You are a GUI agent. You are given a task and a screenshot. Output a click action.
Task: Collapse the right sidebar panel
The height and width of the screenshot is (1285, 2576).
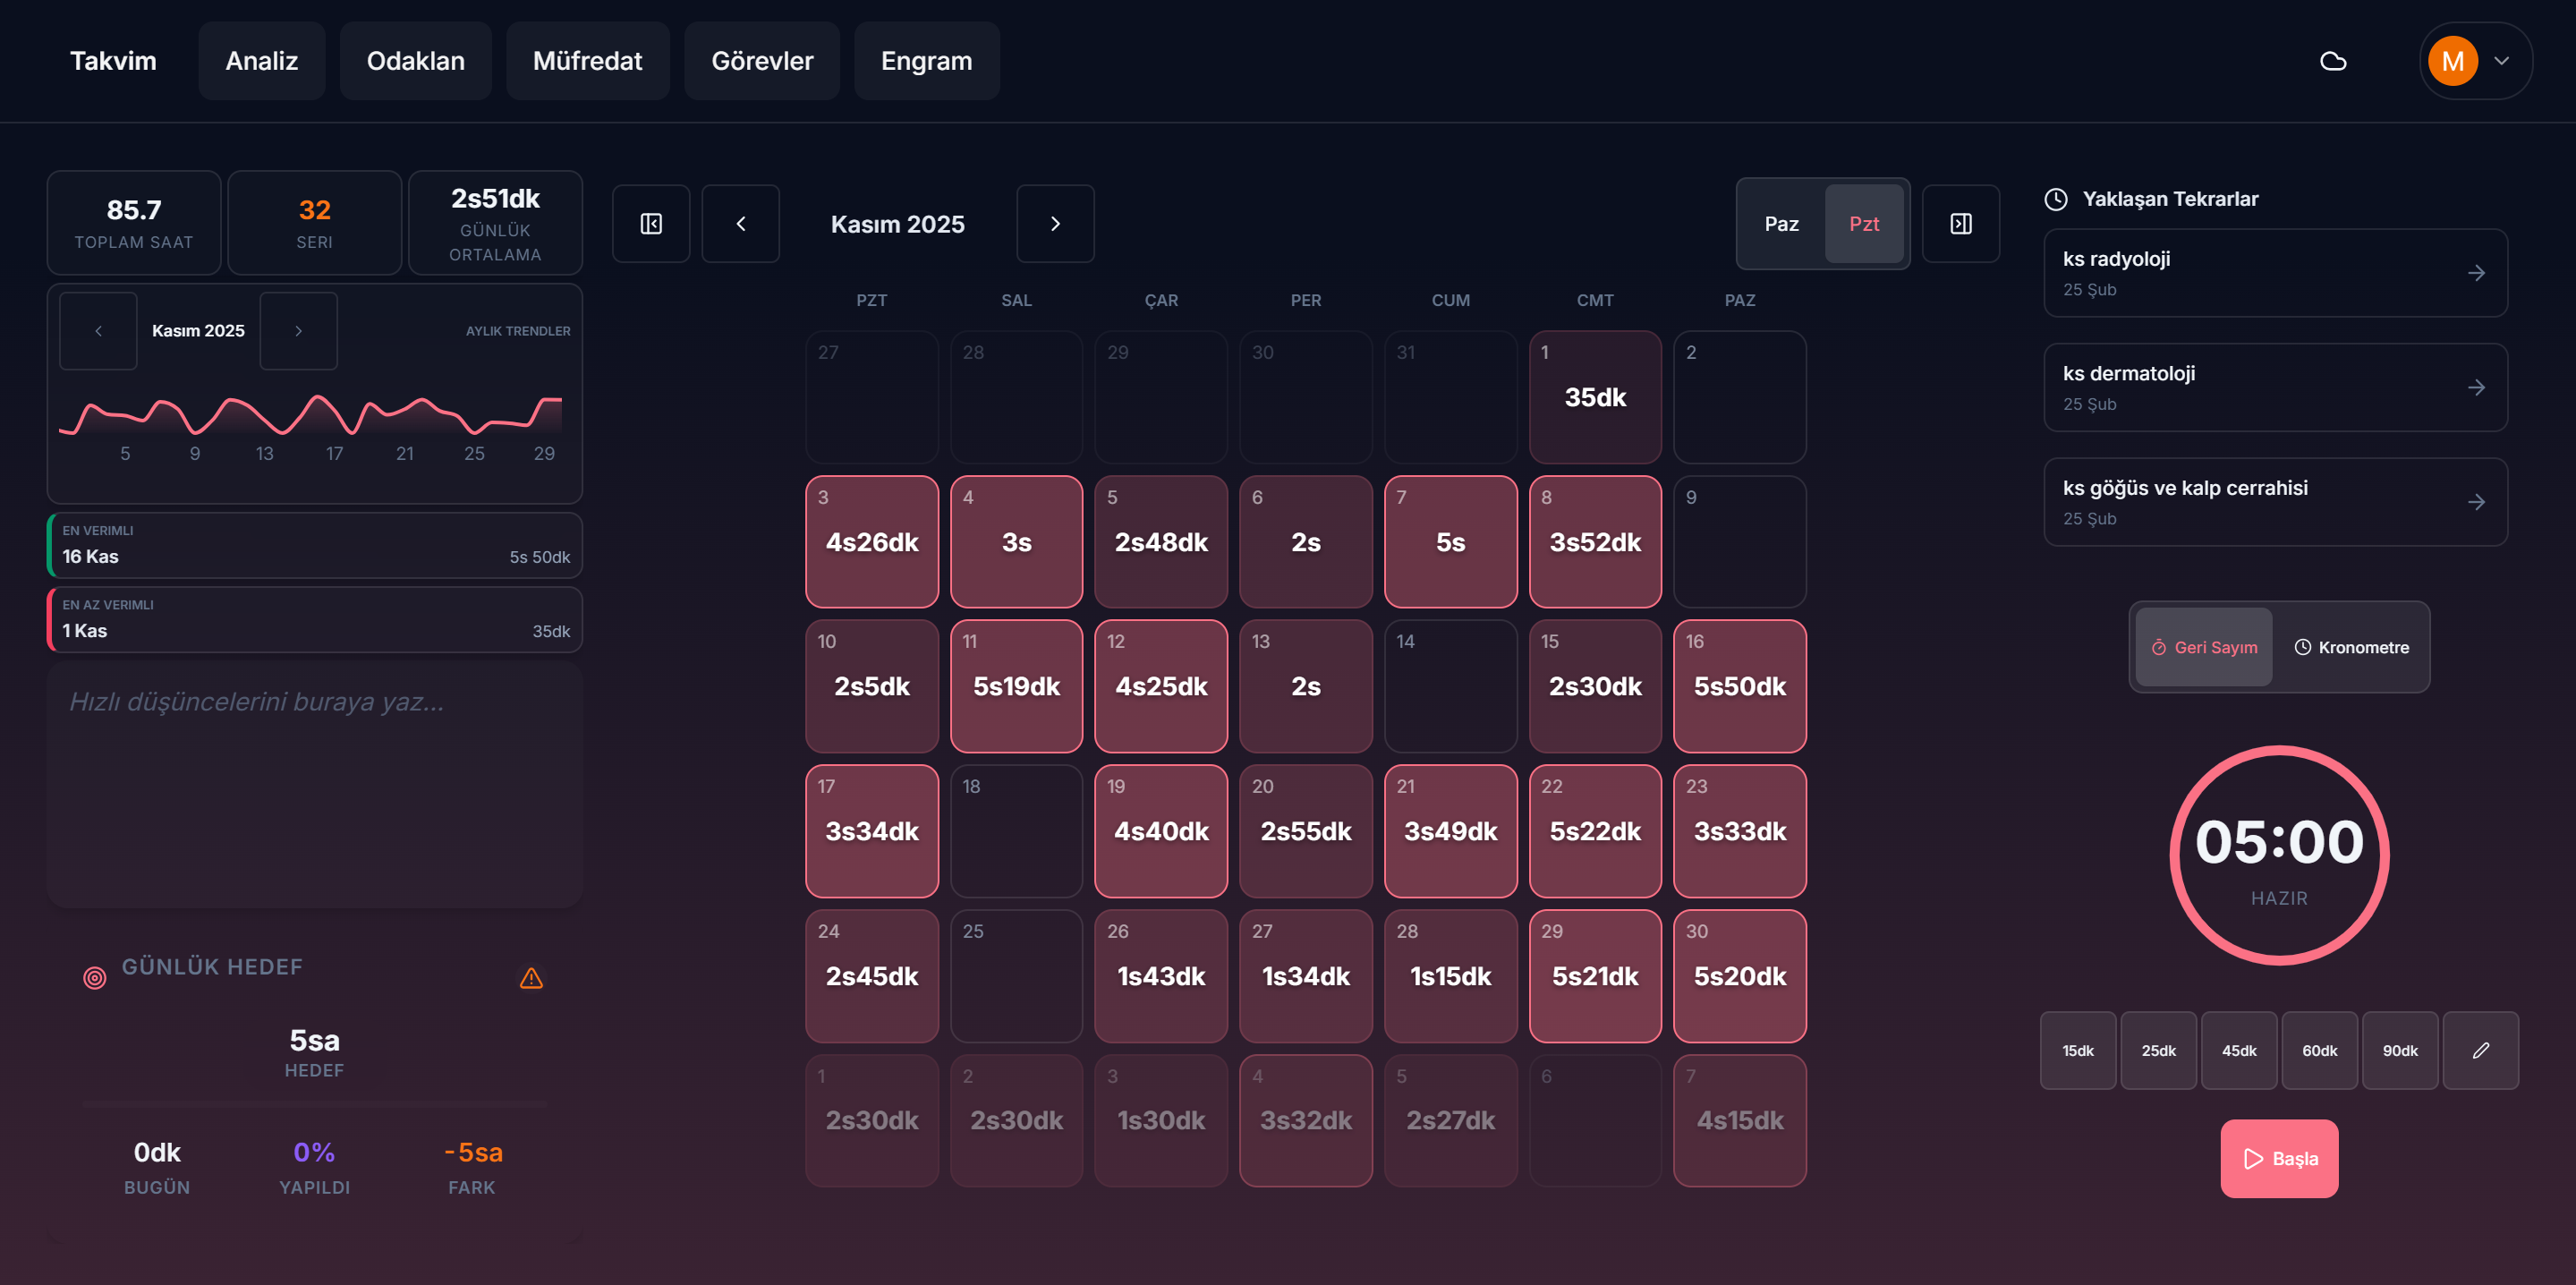(x=1961, y=224)
